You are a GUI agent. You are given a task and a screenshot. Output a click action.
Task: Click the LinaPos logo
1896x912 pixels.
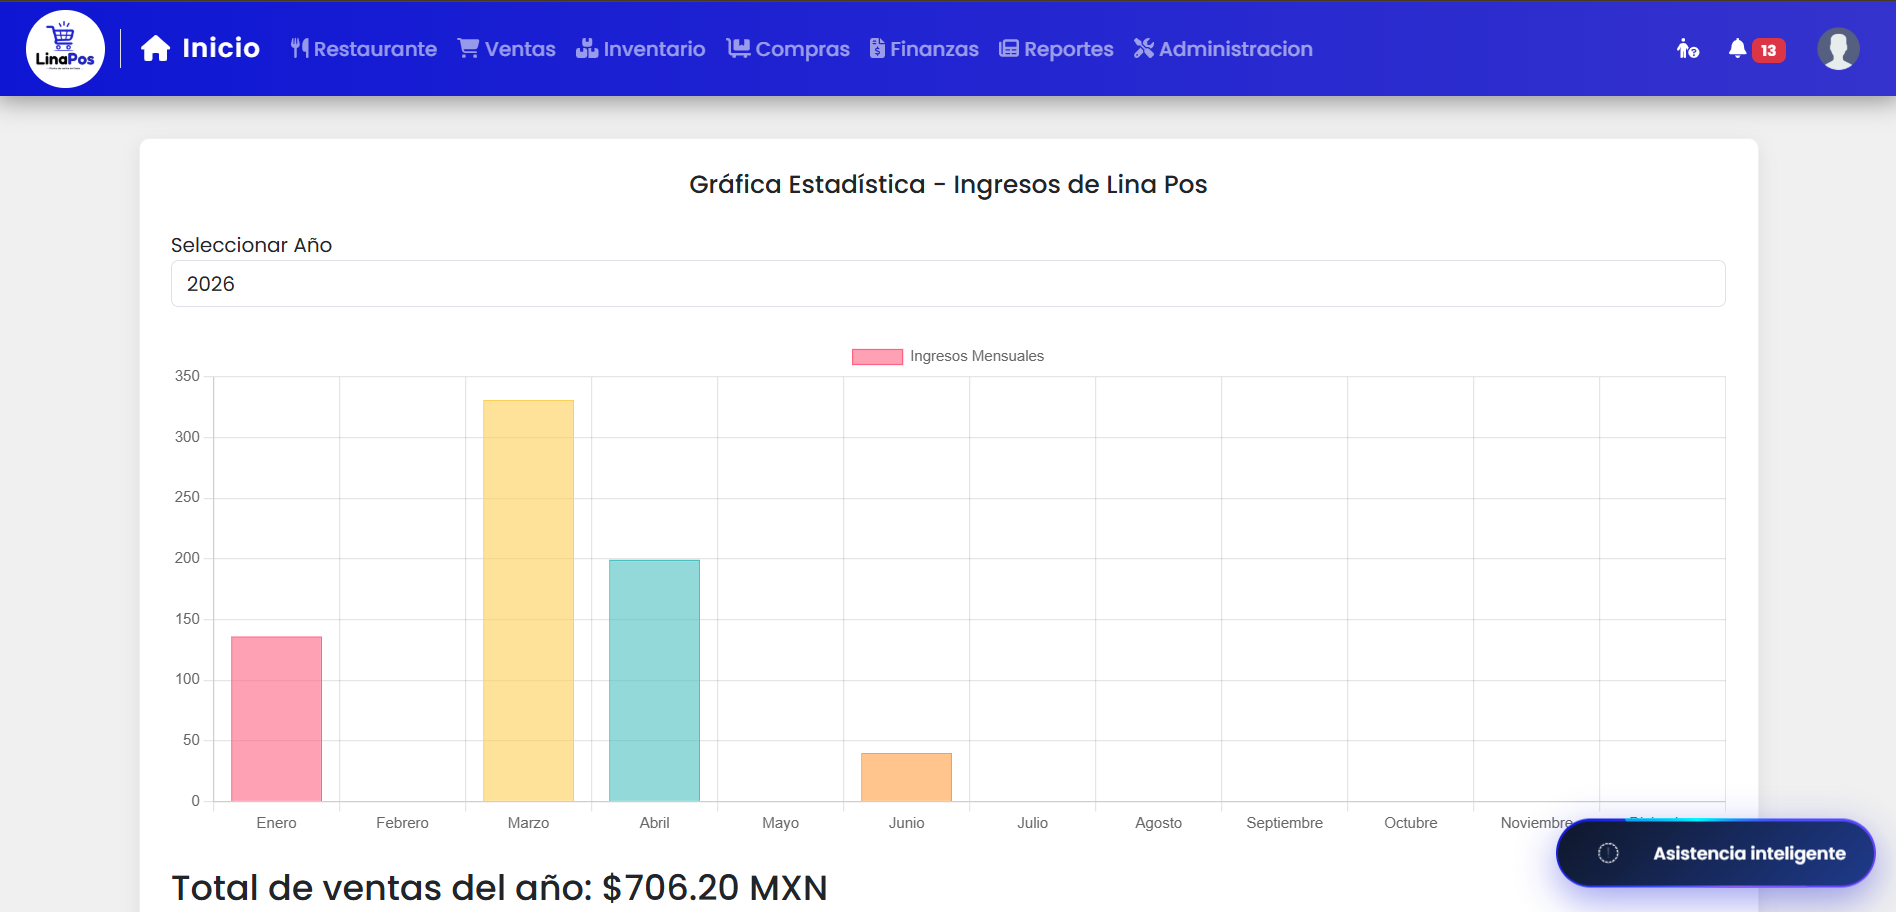point(65,49)
